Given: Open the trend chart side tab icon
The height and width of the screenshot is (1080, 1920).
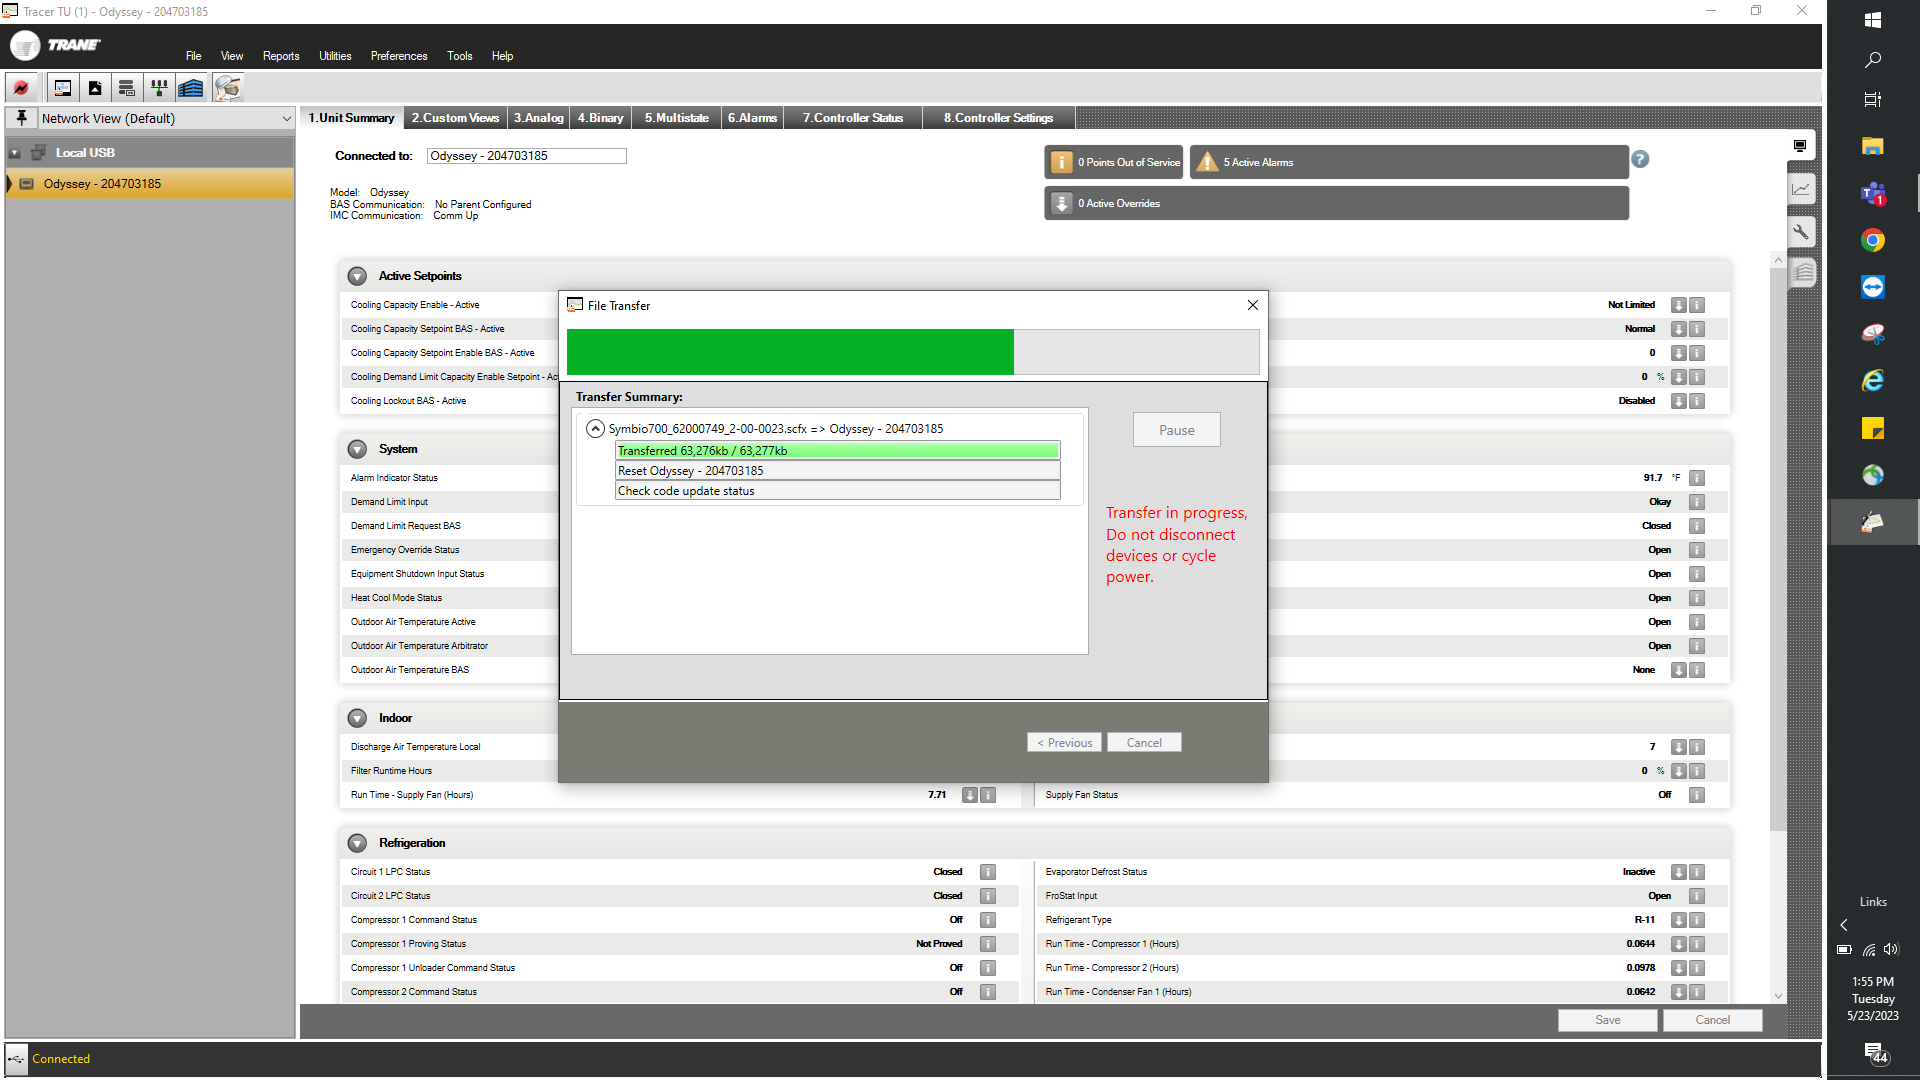Looking at the screenshot, I should (1802, 189).
